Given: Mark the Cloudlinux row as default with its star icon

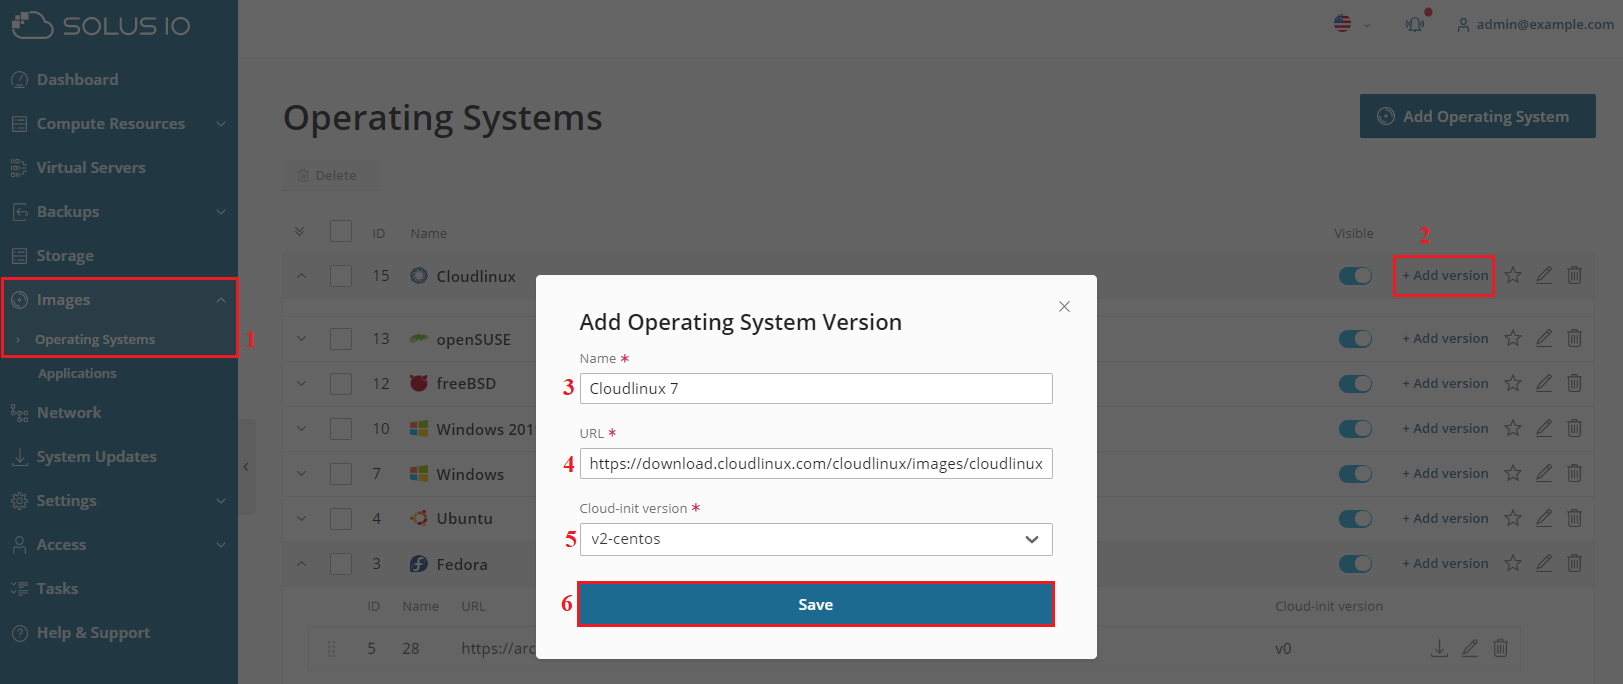Looking at the screenshot, I should (1513, 275).
